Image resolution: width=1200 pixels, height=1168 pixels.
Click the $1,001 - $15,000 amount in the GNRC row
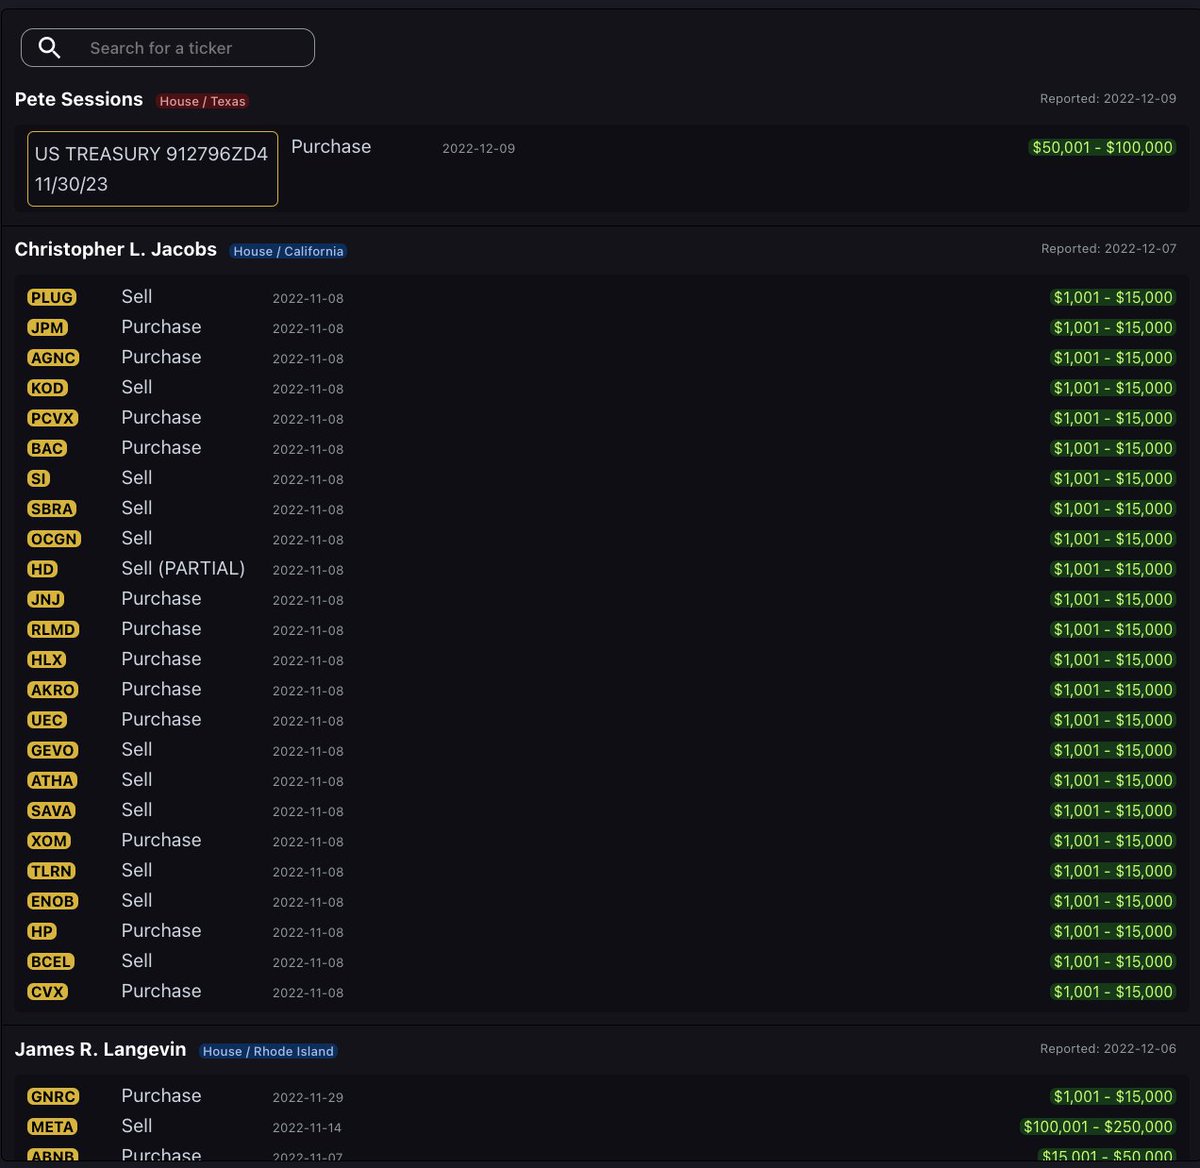(x=1113, y=1097)
